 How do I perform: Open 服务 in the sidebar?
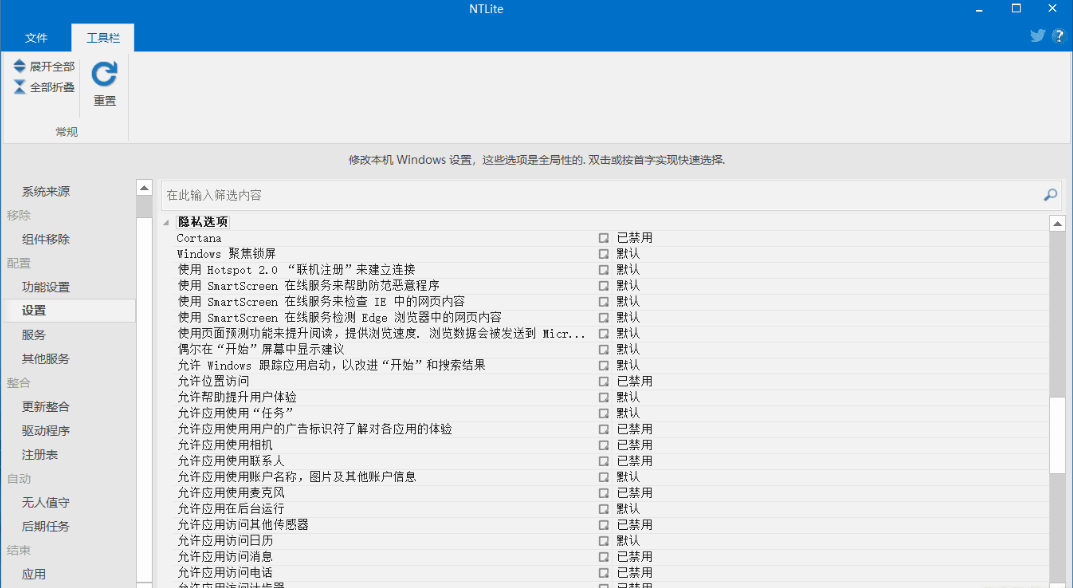click(x=34, y=335)
